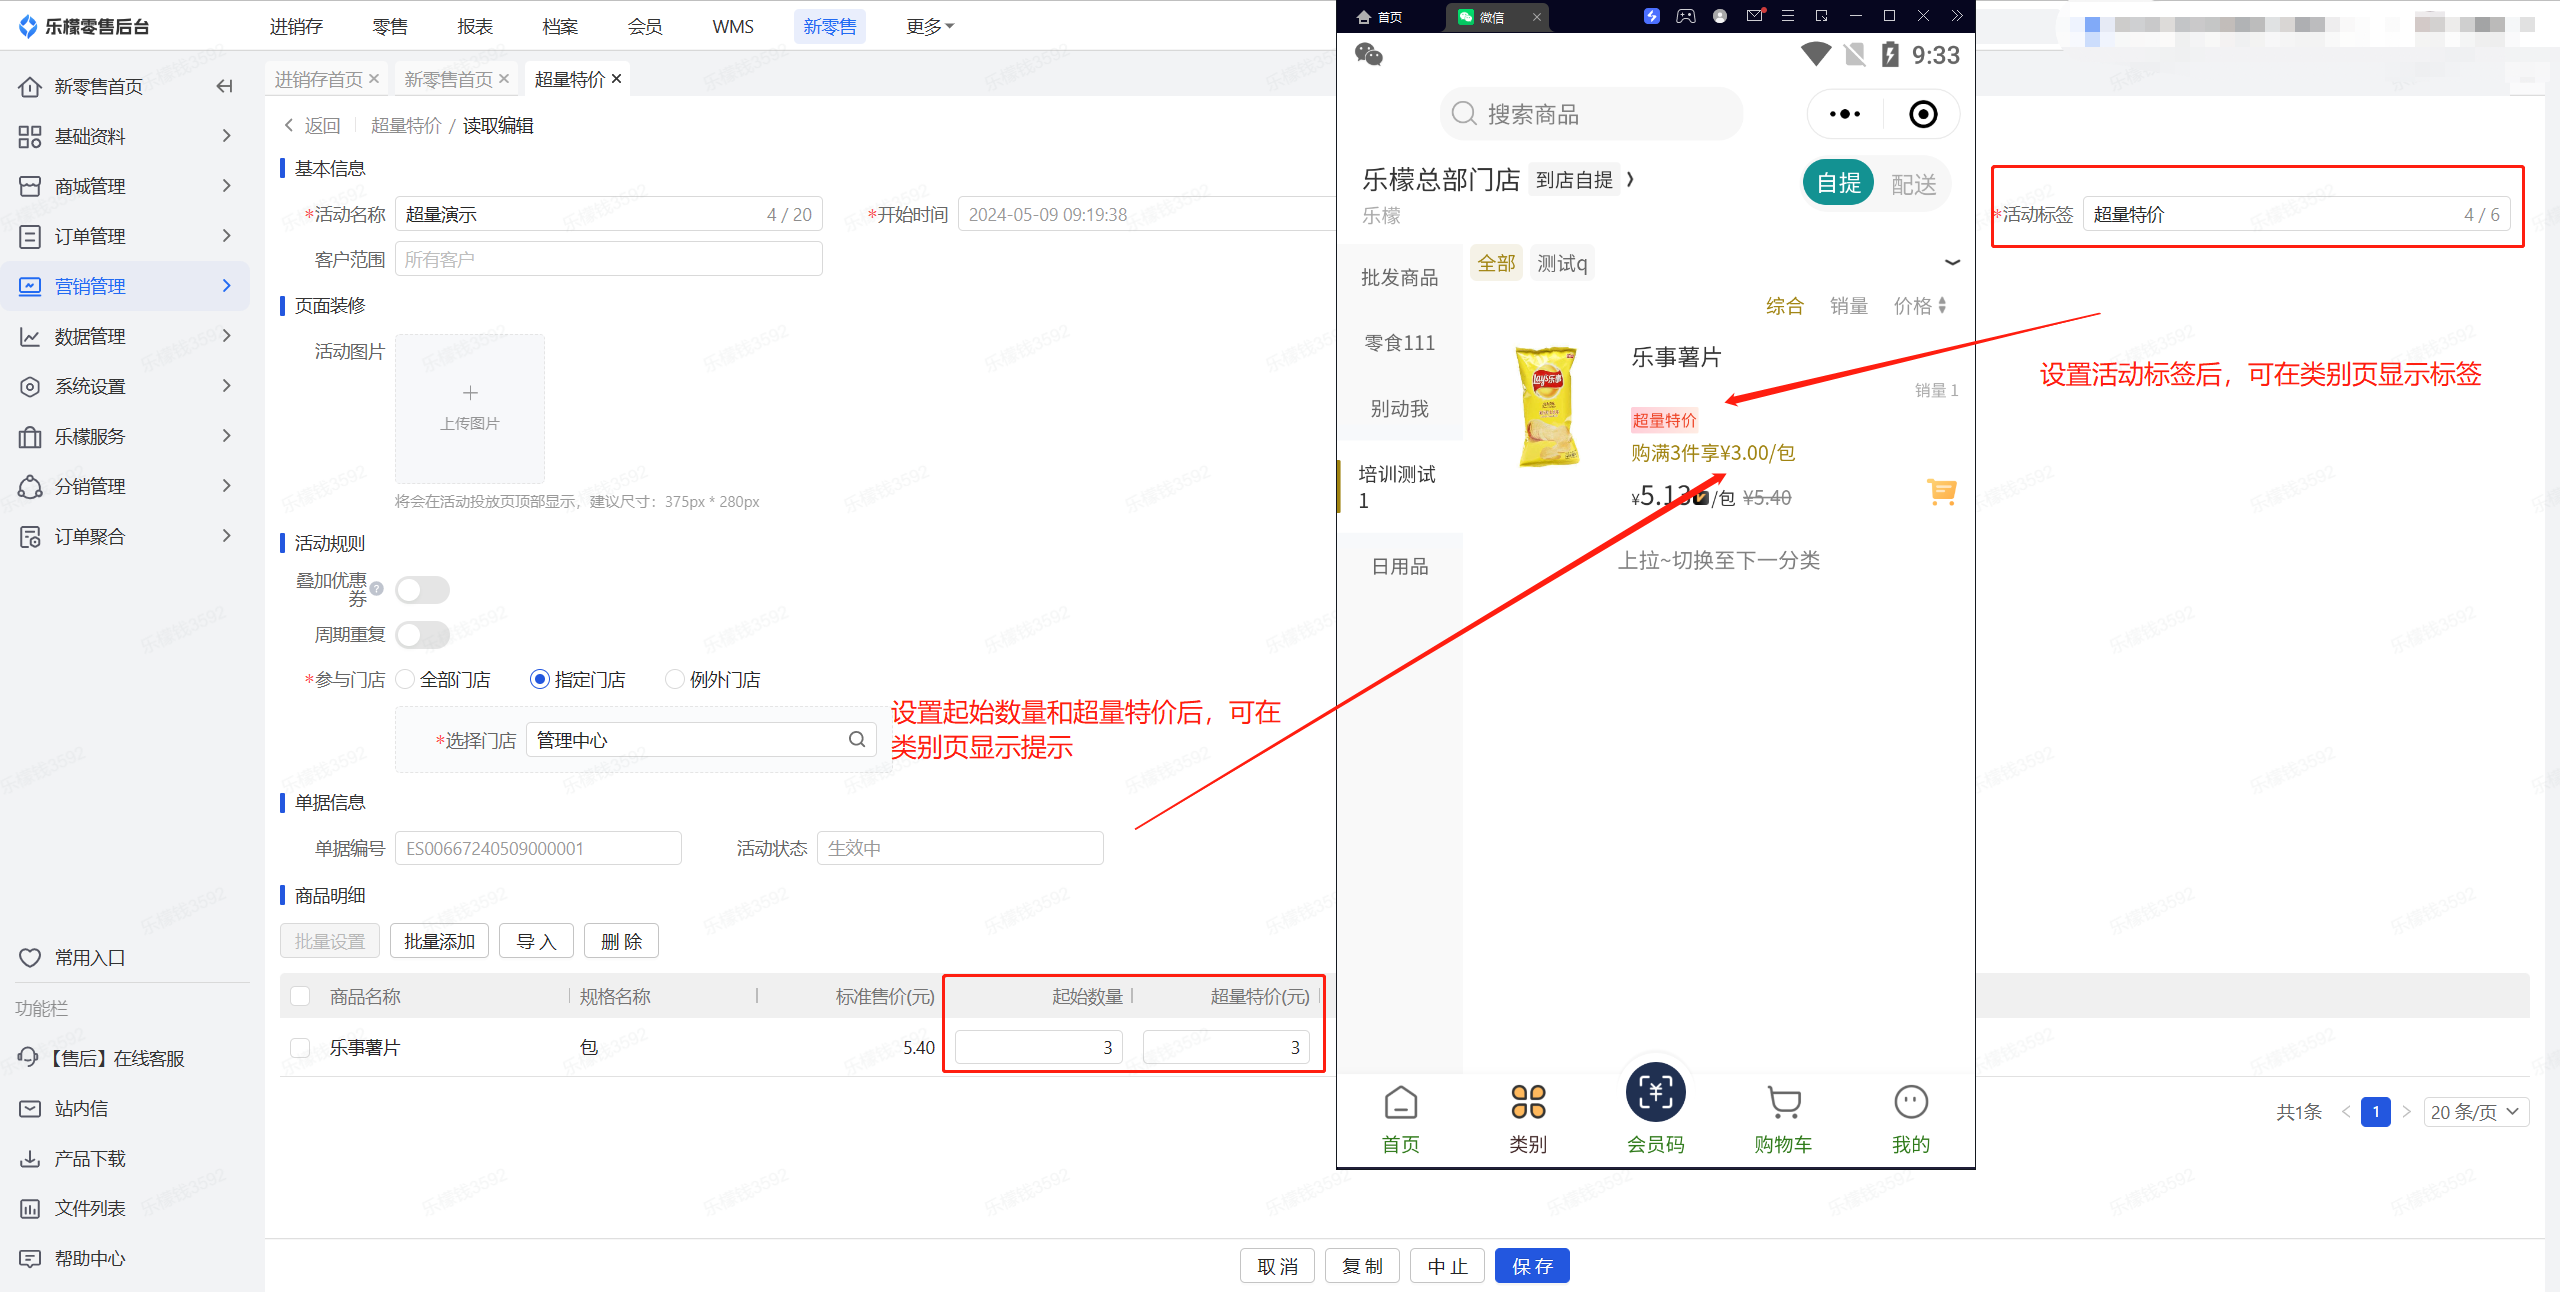
Task: Click the 订单聚合 icon in sidebar
Action: pos(30,536)
